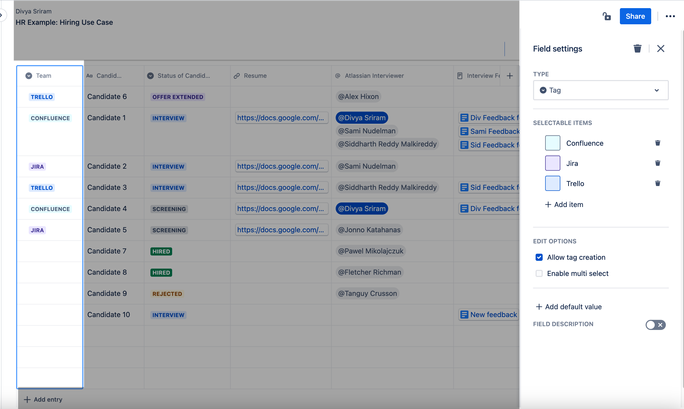Open Div Feedback page in Candidate 4 row

pyautogui.click(x=489, y=209)
